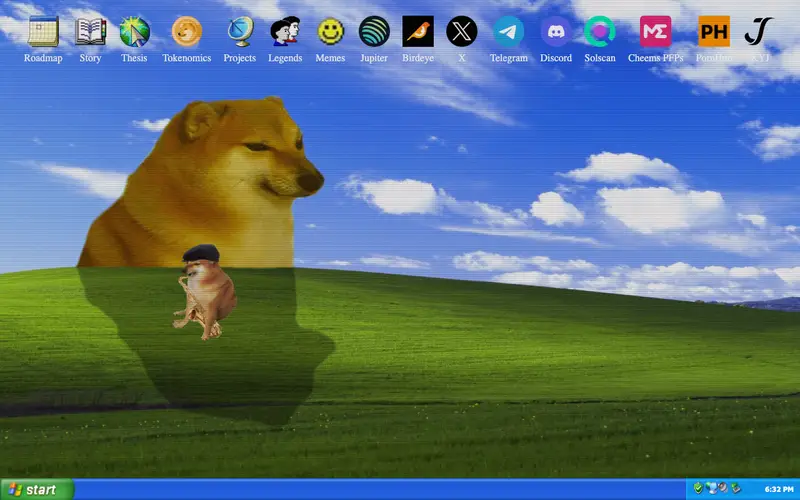Click the green security shield tray icon
This screenshot has height=500, width=800.
pos(698,488)
